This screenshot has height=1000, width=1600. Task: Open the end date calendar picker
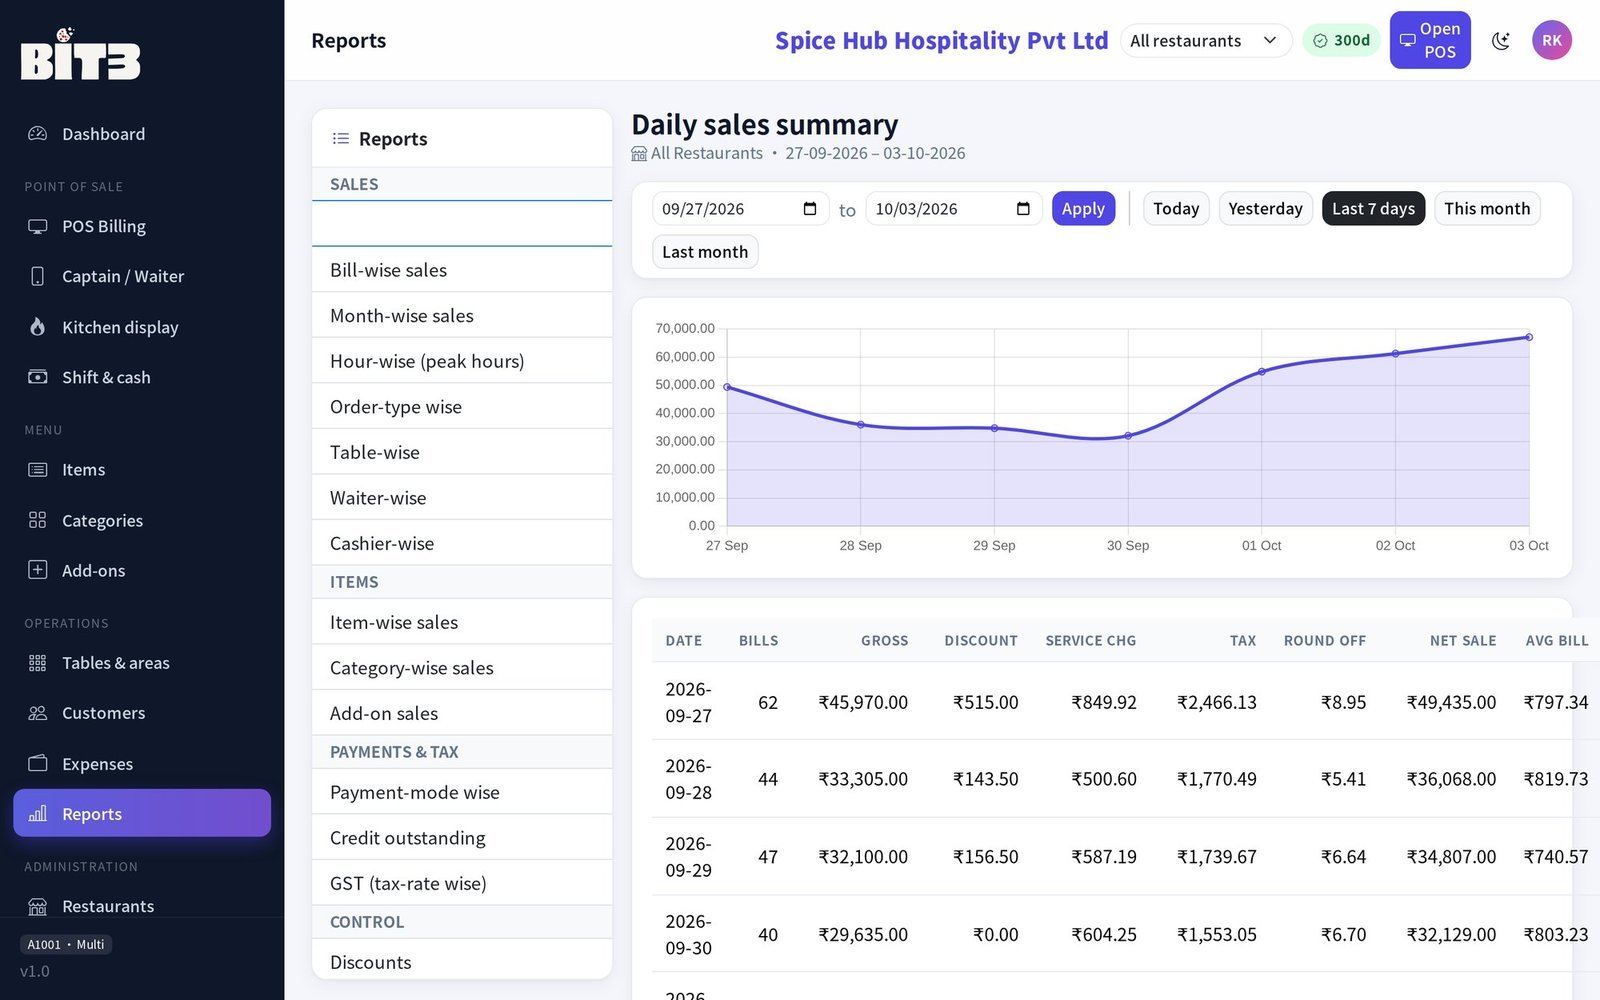[x=1023, y=209]
